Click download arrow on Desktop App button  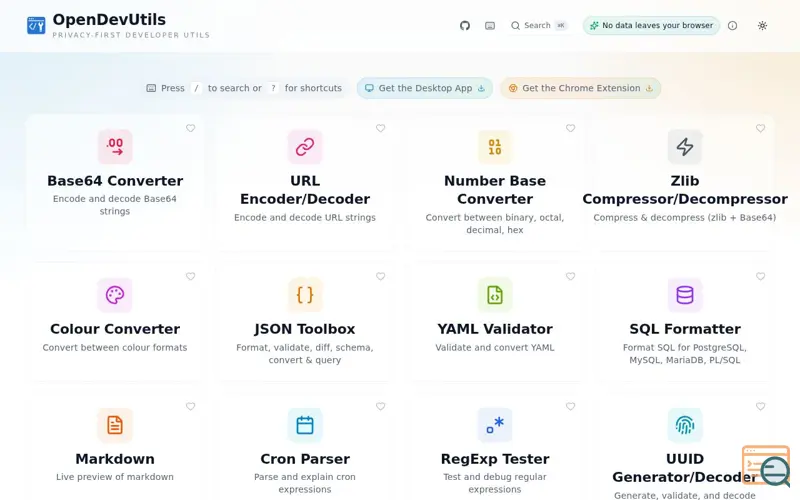click(481, 88)
